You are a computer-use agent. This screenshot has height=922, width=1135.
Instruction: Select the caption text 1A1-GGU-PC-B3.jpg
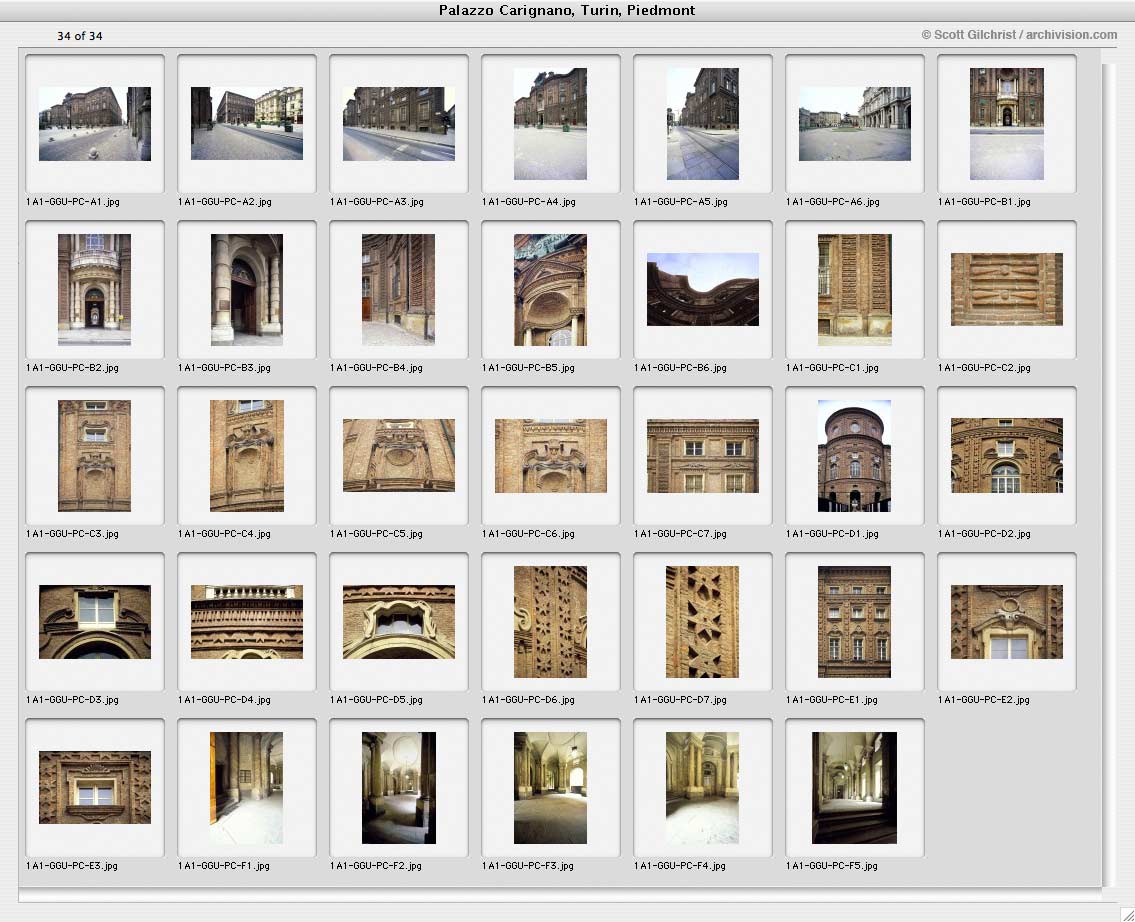pos(224,368)
